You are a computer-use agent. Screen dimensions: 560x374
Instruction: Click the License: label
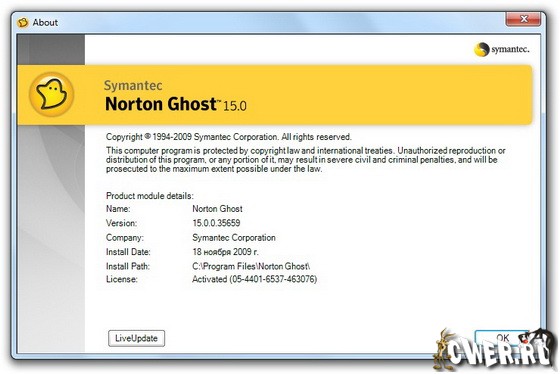[122, 279]
